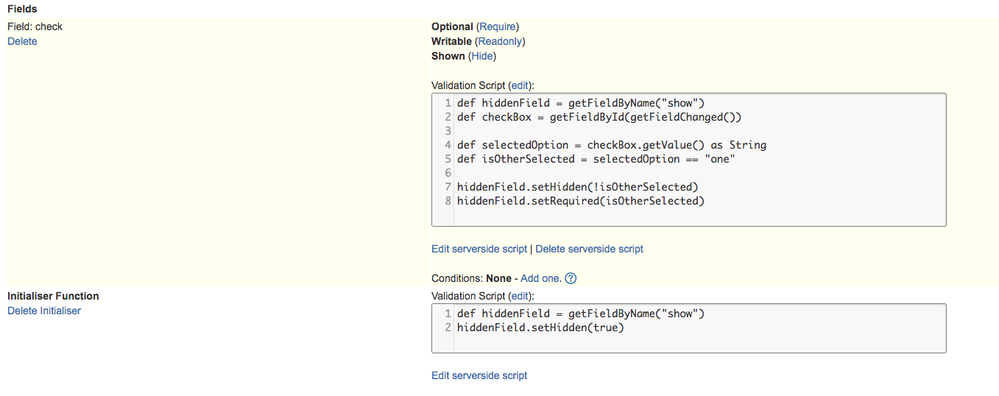The image size is (999, 396).
Task: Place cursor on setRequired(isOtherSelected) code line
Action: [x=580, y=201]
